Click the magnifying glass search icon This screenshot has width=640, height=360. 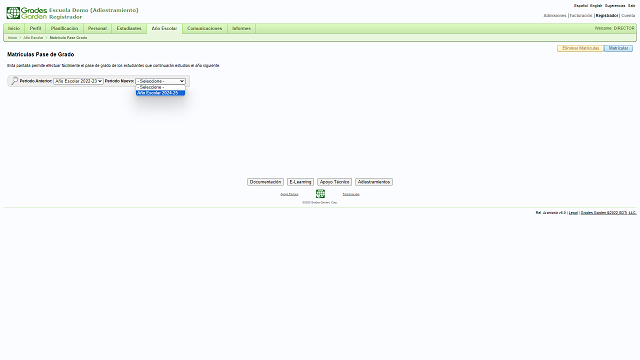[x=14, y=81]
